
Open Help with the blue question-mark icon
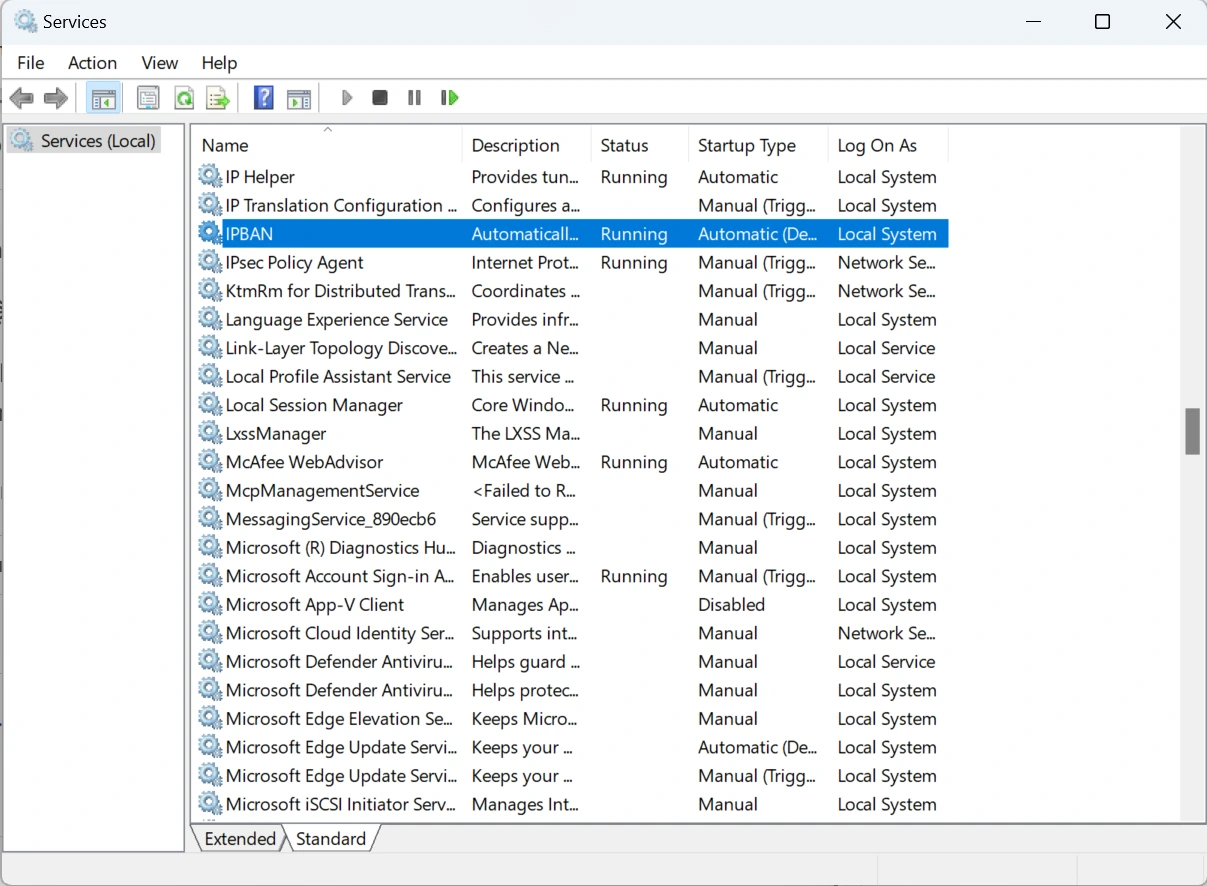(263, 98)
